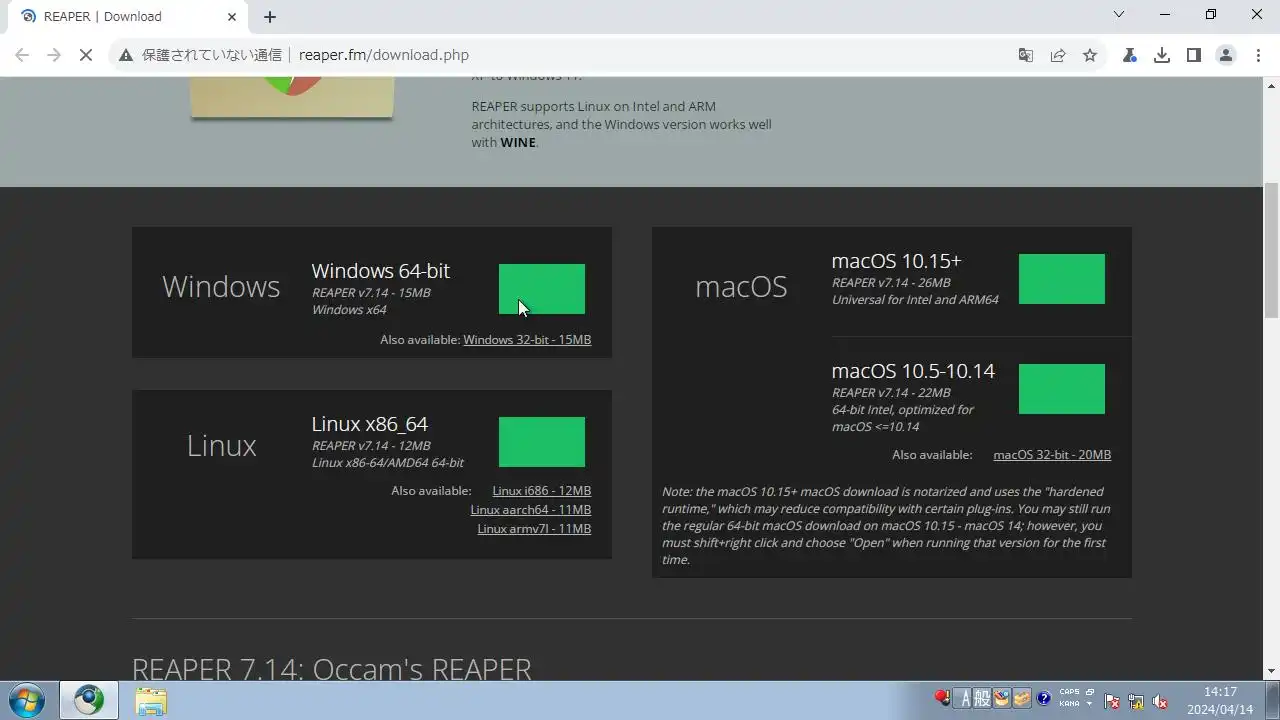Bookmark this page with star icon
The height and width of the screenshot is (720, 1280).
1090,55
